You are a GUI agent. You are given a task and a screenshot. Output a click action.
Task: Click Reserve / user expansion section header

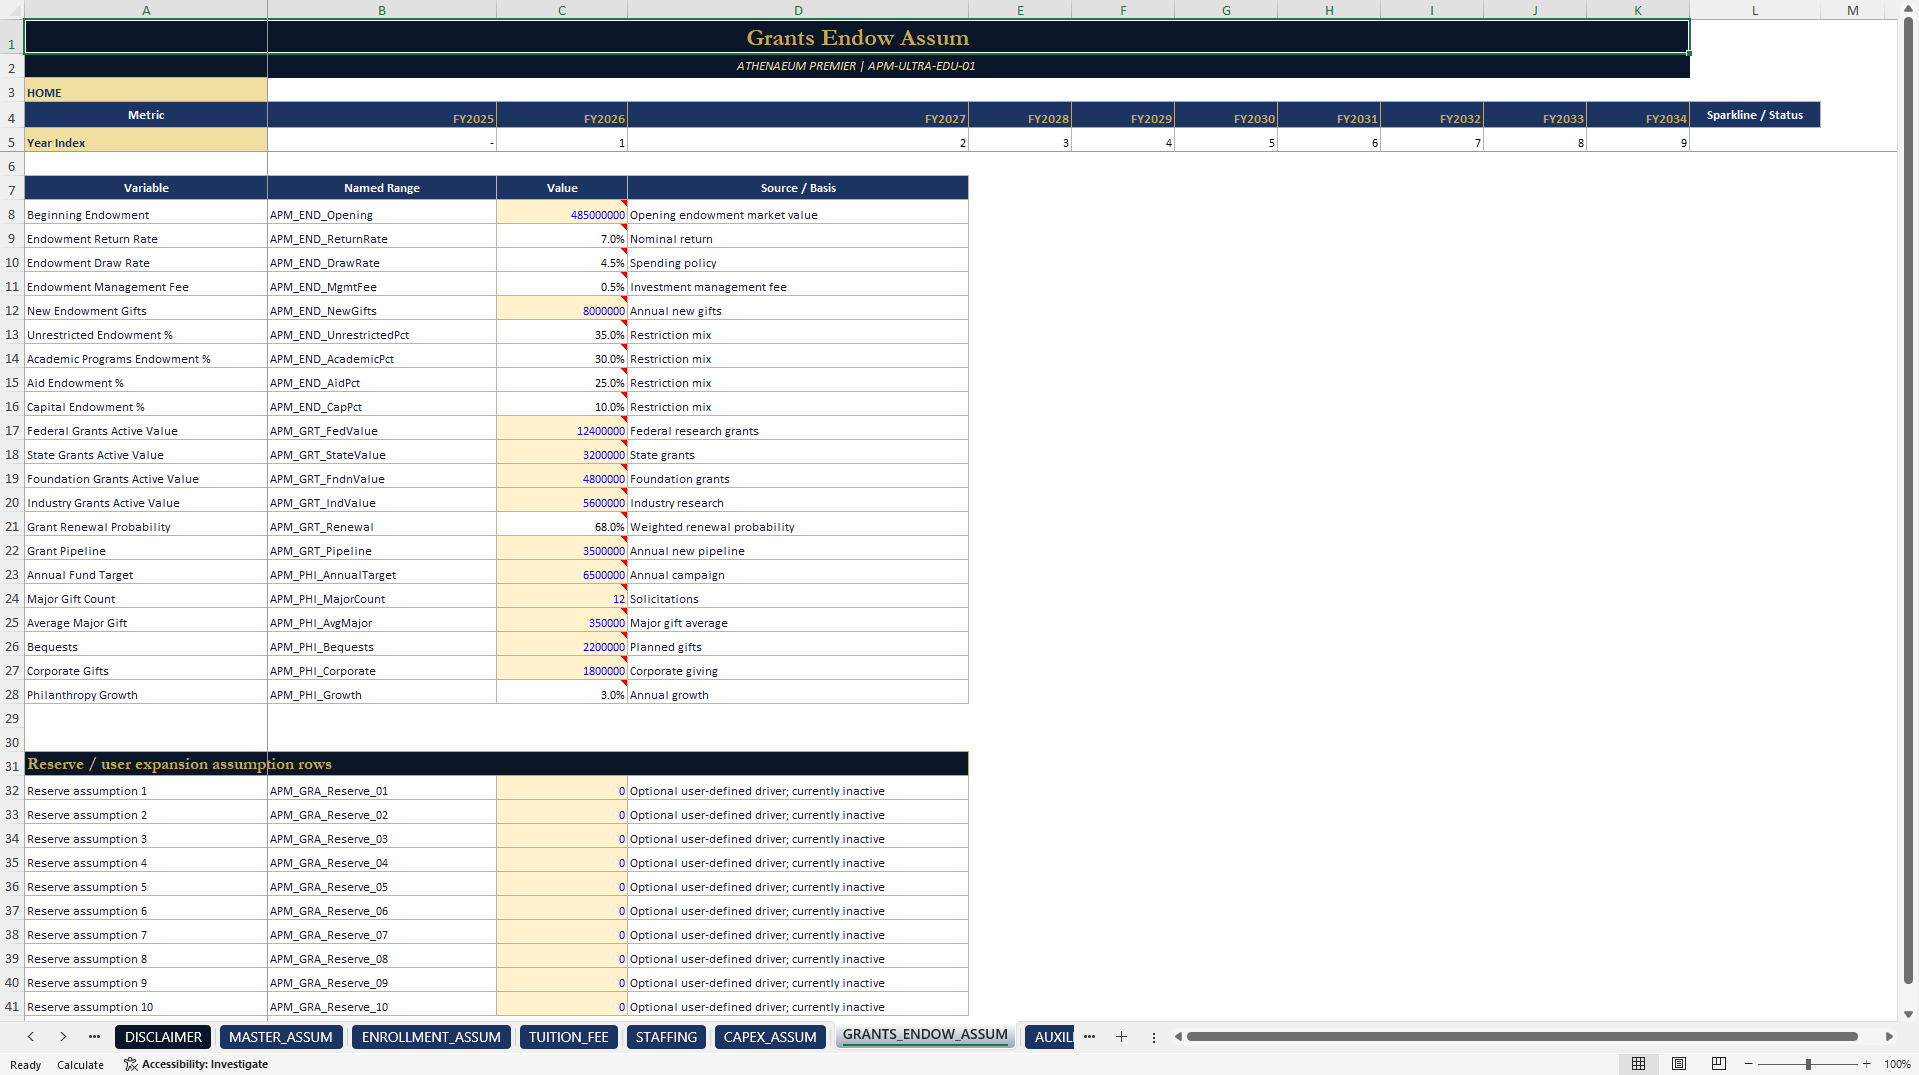click(496, 764)
